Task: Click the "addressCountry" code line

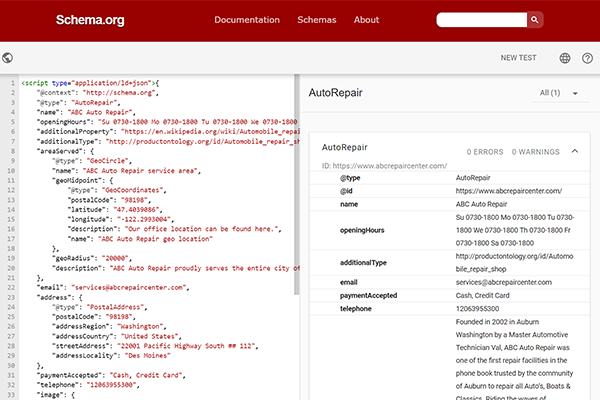Action: point(117,336)
